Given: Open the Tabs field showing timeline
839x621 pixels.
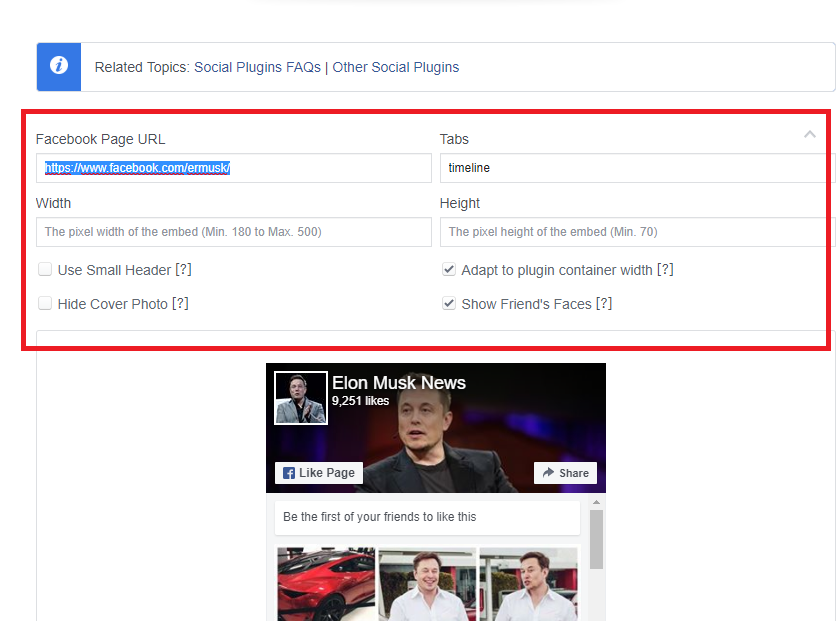Looking at the screenshot, I should [634, 167].
